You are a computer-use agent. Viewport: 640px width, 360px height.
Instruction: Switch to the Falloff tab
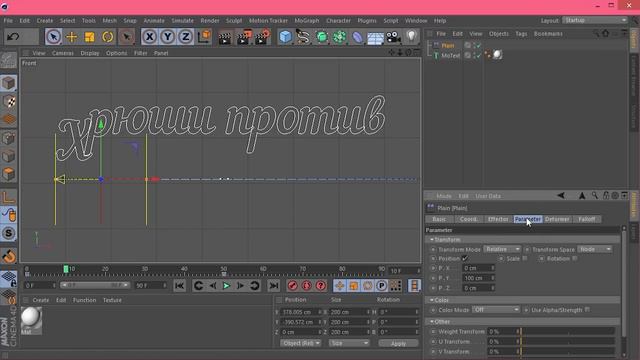pyautogui.click(x=587, y=219)
